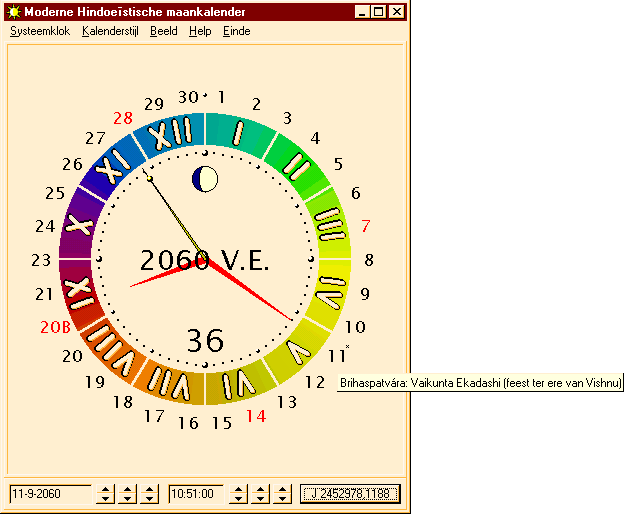
Task: Click the Roman numeral VI segment
Action: click(239, 383)
